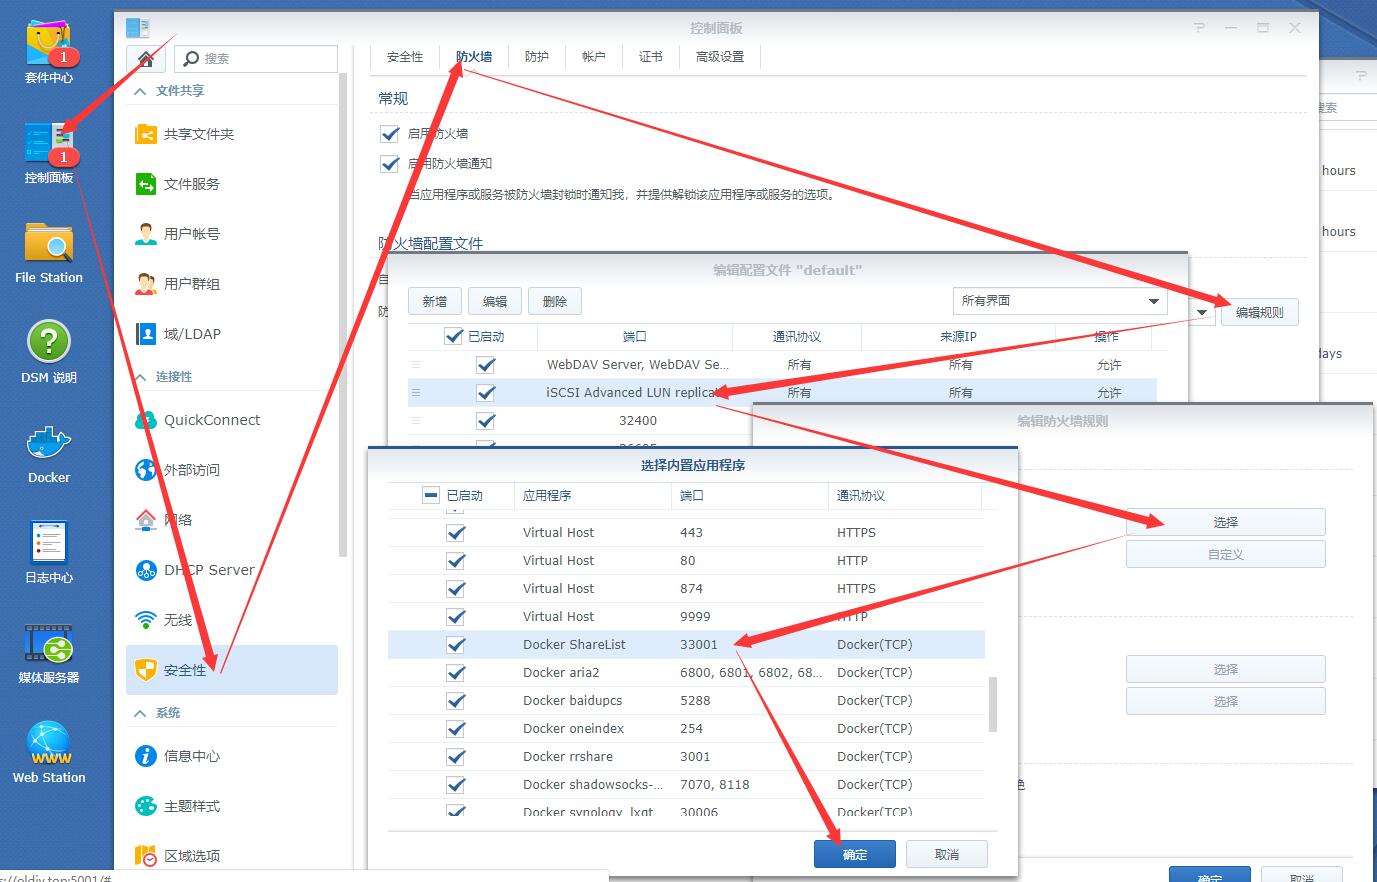
Task: Launch Docker from the desktop
Action: pos(48,452)
